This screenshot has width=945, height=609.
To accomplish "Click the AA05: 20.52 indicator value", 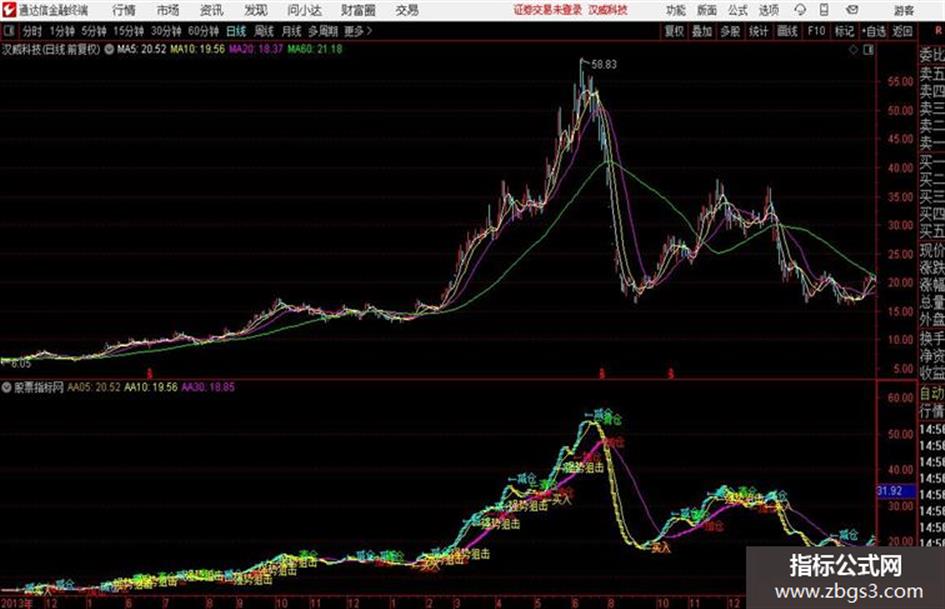I will coord(94,387).
